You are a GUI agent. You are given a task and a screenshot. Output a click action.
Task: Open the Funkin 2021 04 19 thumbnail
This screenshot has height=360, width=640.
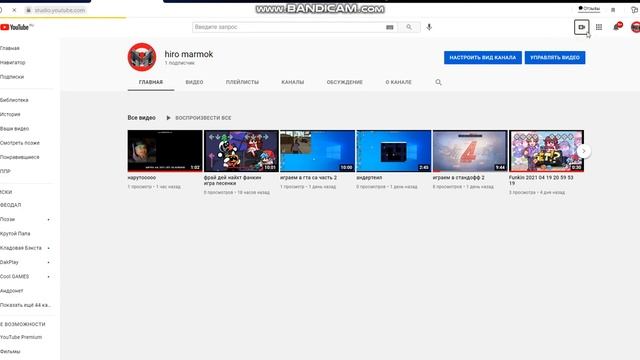point(546,151)
